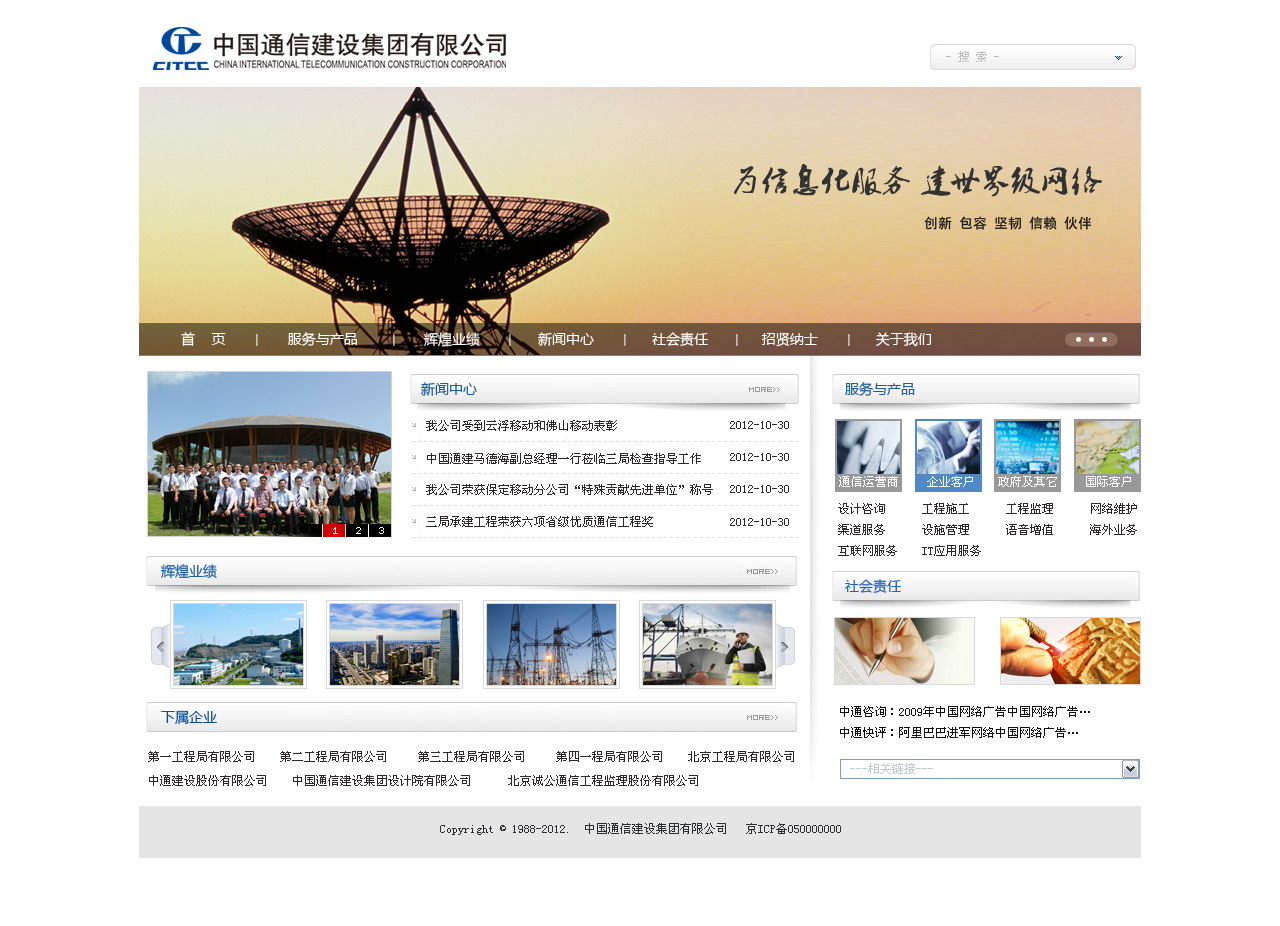The width and height of the screenshot is (1280, 926).
Task: Open the city skyscraper achievement photo
Action: (x=394, y=644)
